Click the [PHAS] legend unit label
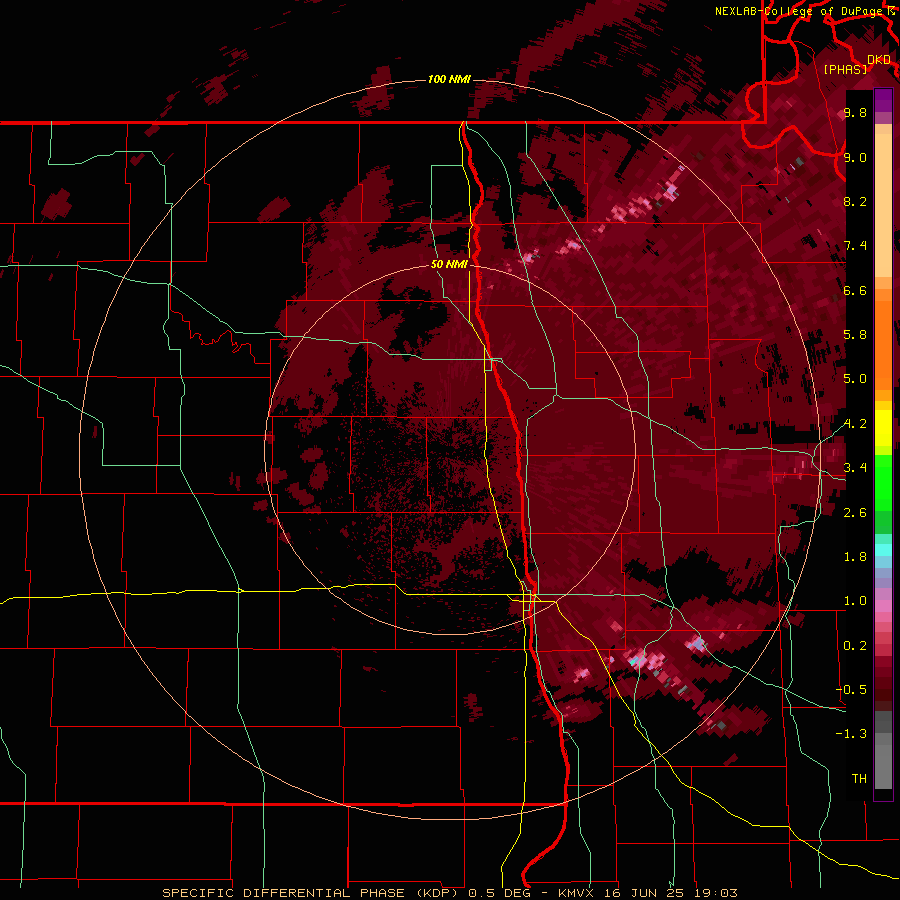The height and width of the screenshot is (900, 900). coord(845,69)
